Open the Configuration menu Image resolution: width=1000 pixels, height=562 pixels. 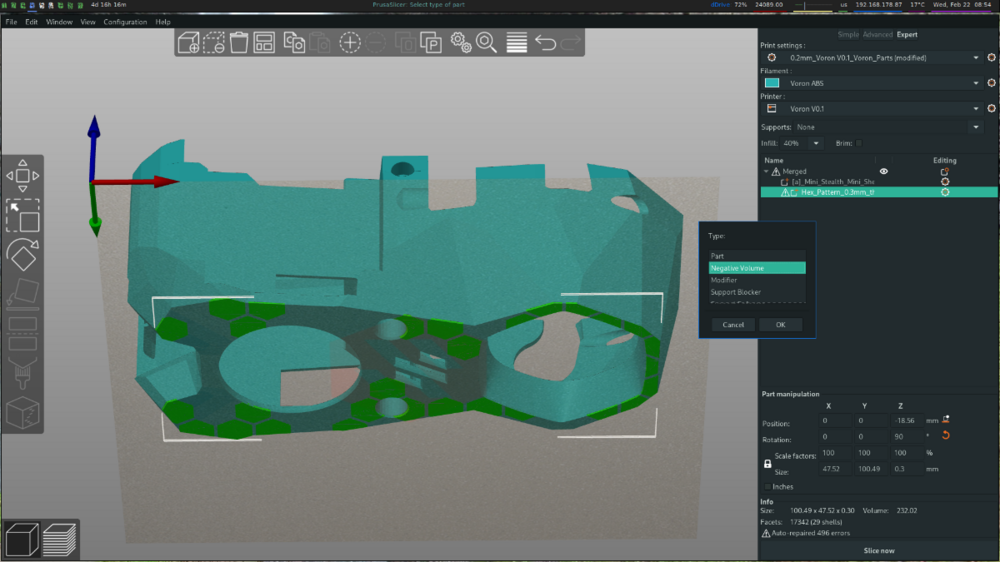click(125, 22)
